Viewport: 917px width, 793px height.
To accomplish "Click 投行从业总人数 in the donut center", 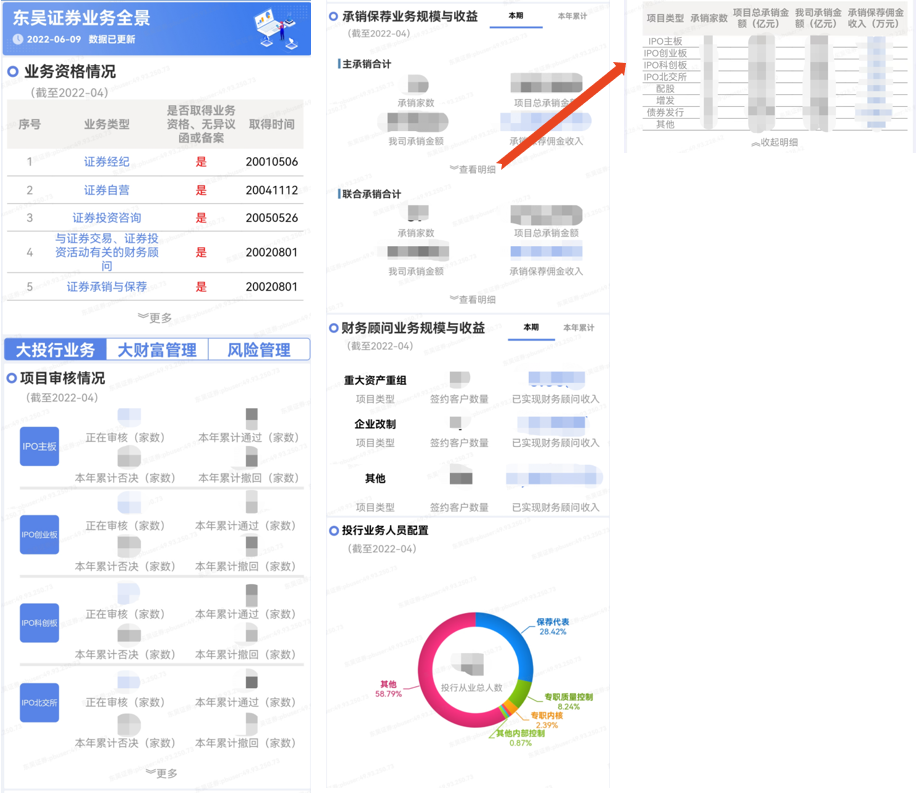I will click(471, 688).
